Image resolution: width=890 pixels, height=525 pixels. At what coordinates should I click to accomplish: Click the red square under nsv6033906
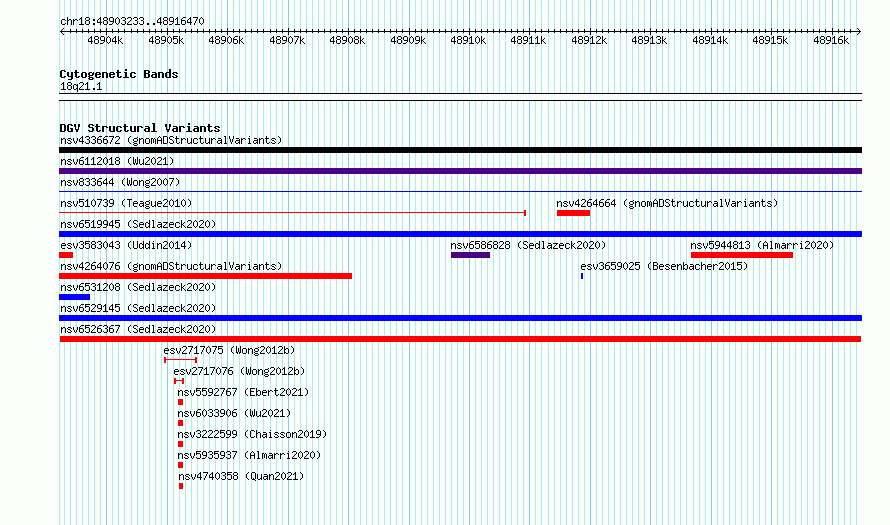point(180,423)
